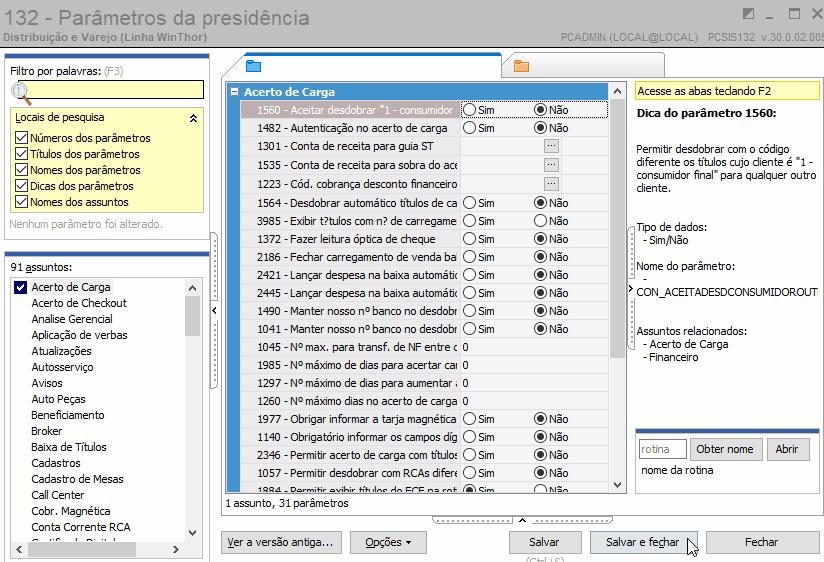Switch to the orange folder tab

click(x=521, y=66)
